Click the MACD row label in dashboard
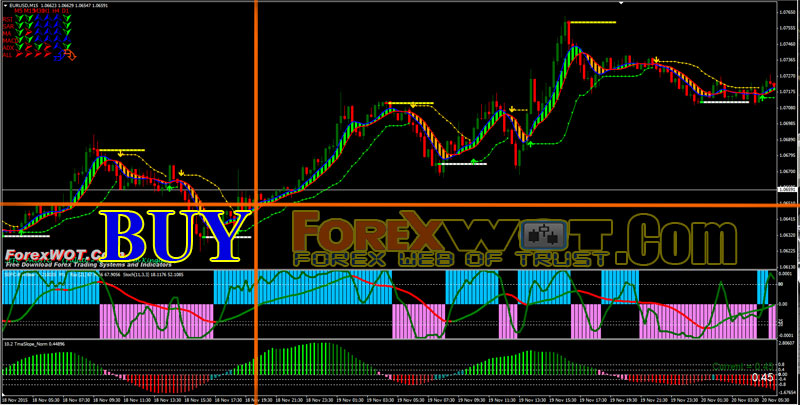 point(10,40)
